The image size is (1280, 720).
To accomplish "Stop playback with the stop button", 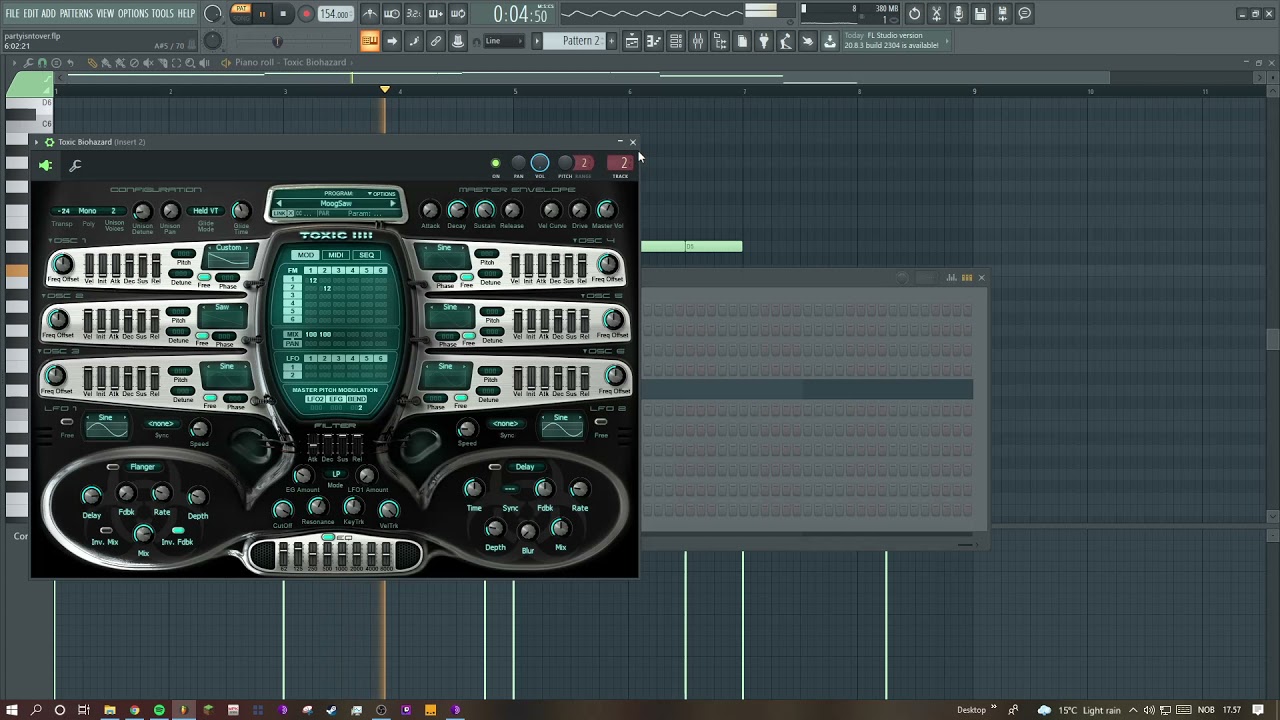I will [x=283, y=14].
